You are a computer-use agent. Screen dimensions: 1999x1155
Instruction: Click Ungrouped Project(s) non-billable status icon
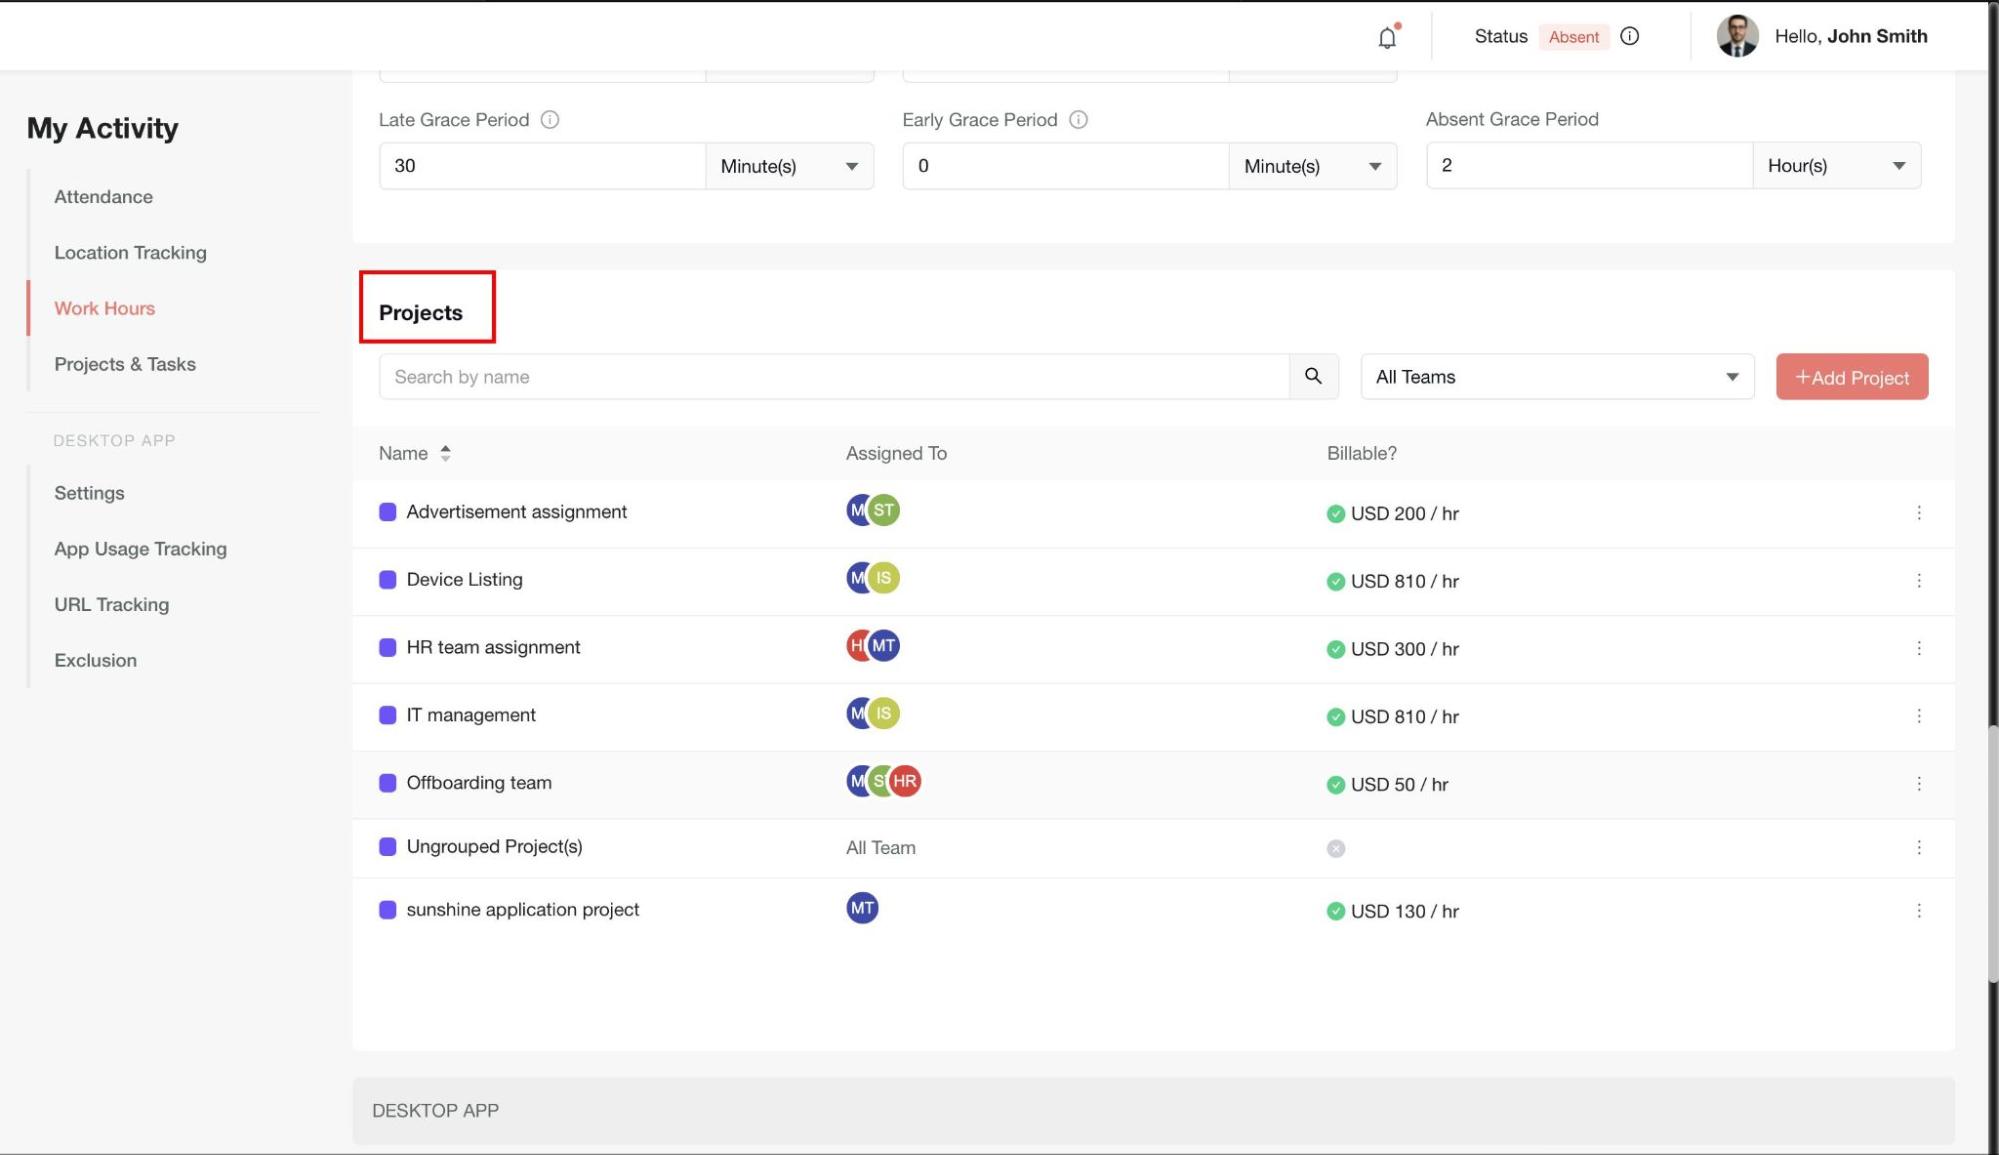point(1335,848)
